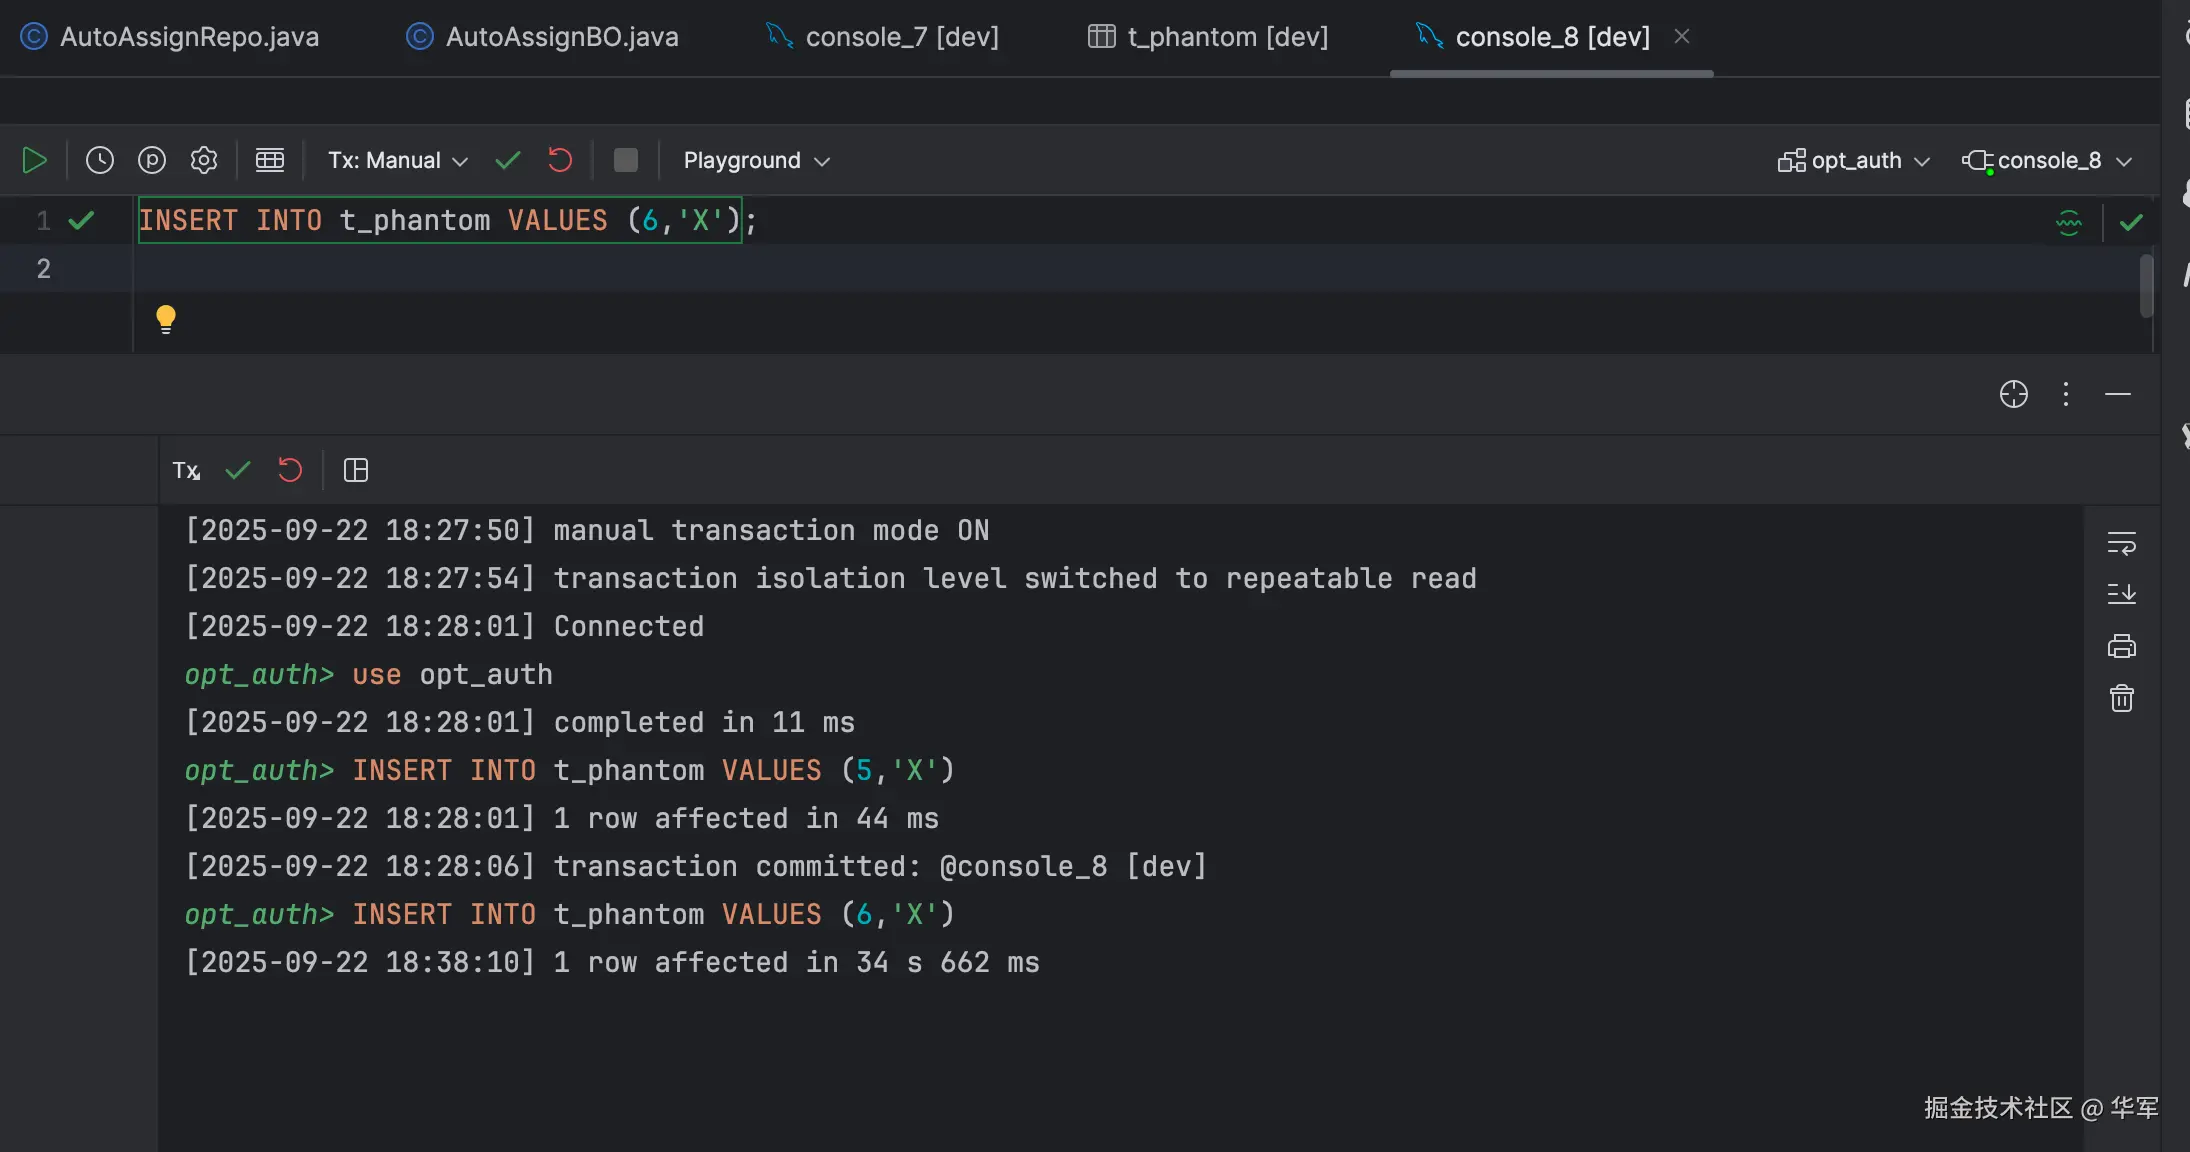Viewport: 2190px width, 1152px height.
Task: Open query history clock icon
Action: click(x=99, y=160)
